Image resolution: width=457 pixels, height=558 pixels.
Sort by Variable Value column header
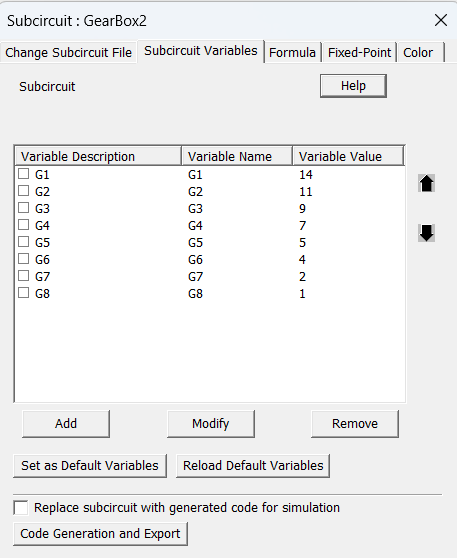[x=348, y=156]
